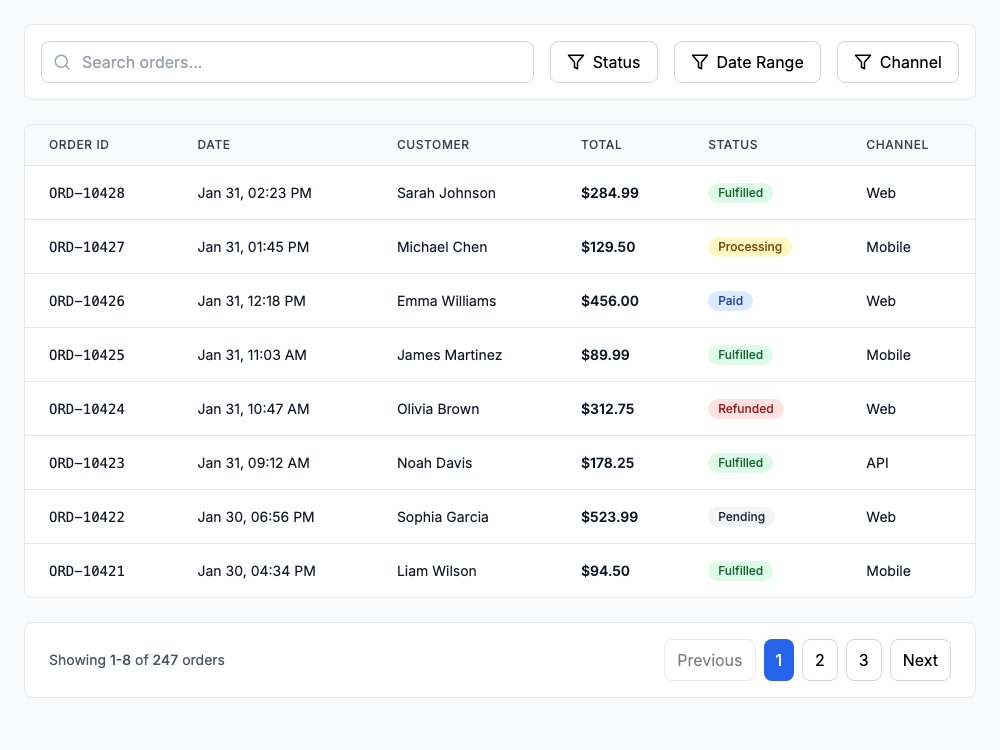Viewport: 1000px width, 750px height.
Task: Click the funnel icon on Status filter
Action: [576, 62]
